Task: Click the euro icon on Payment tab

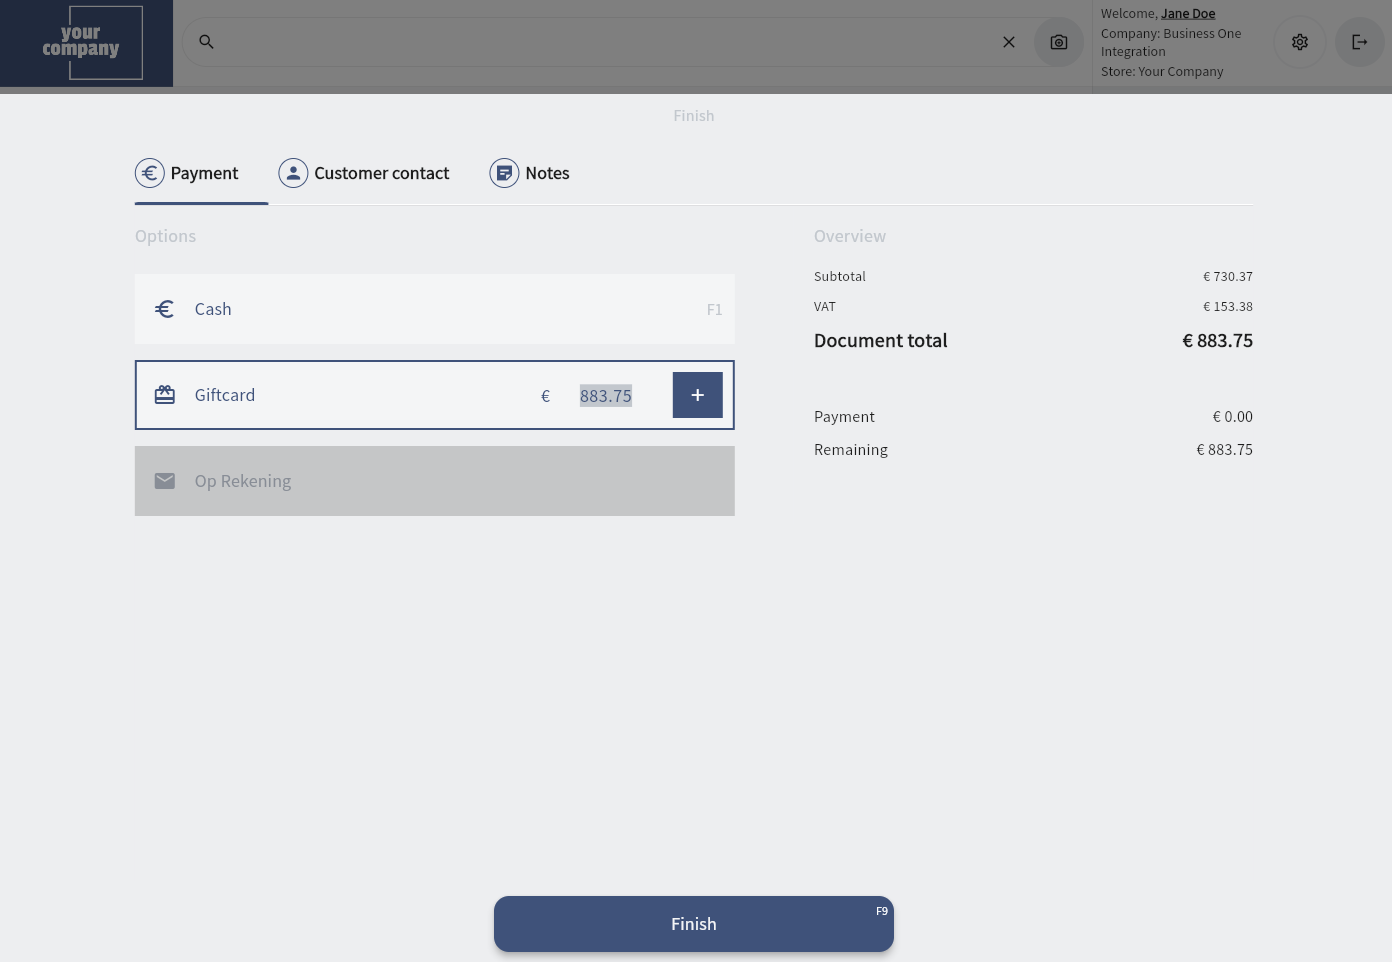Action: pyautogui.click(x=150, y=173)
